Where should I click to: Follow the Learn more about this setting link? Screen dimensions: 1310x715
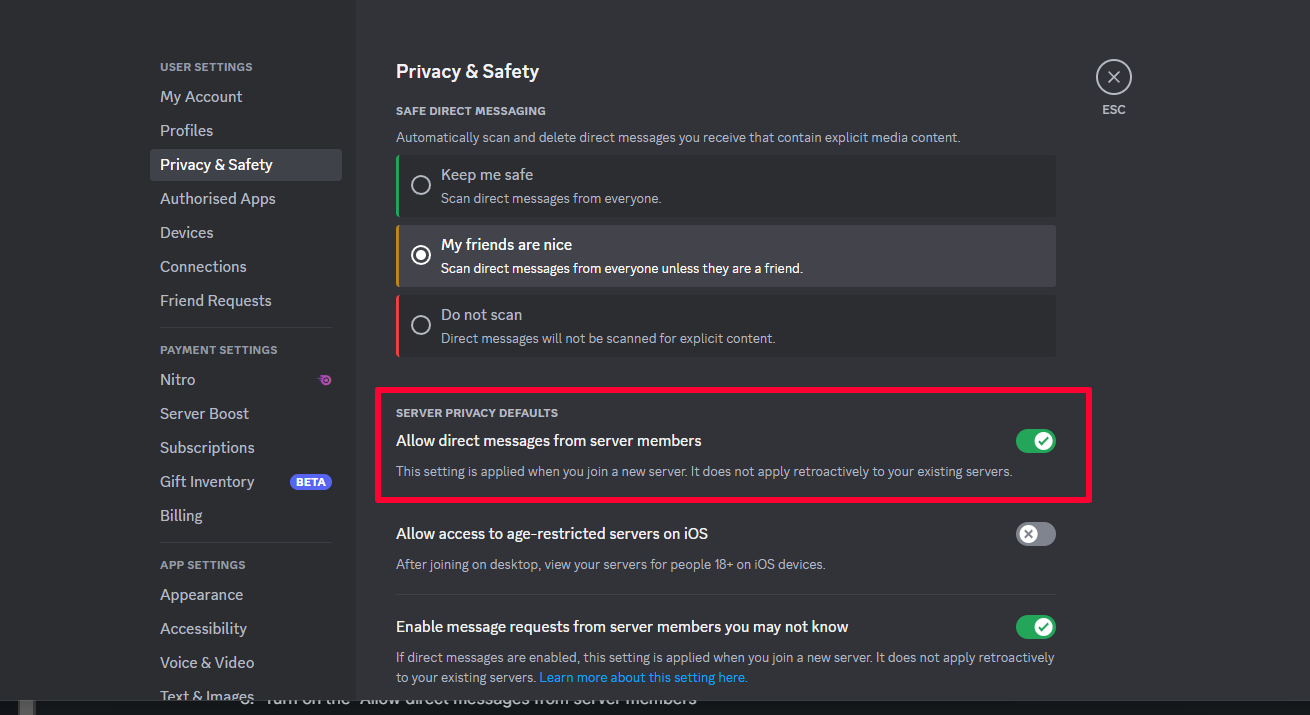pos(643,677)
